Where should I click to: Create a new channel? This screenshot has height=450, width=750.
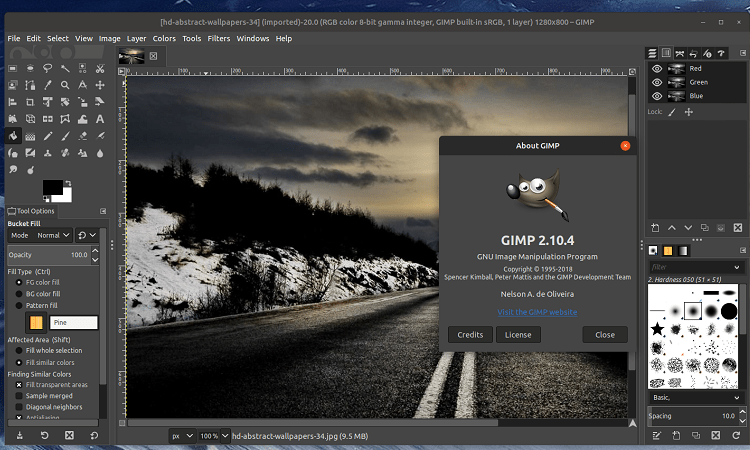pos(655,228)
